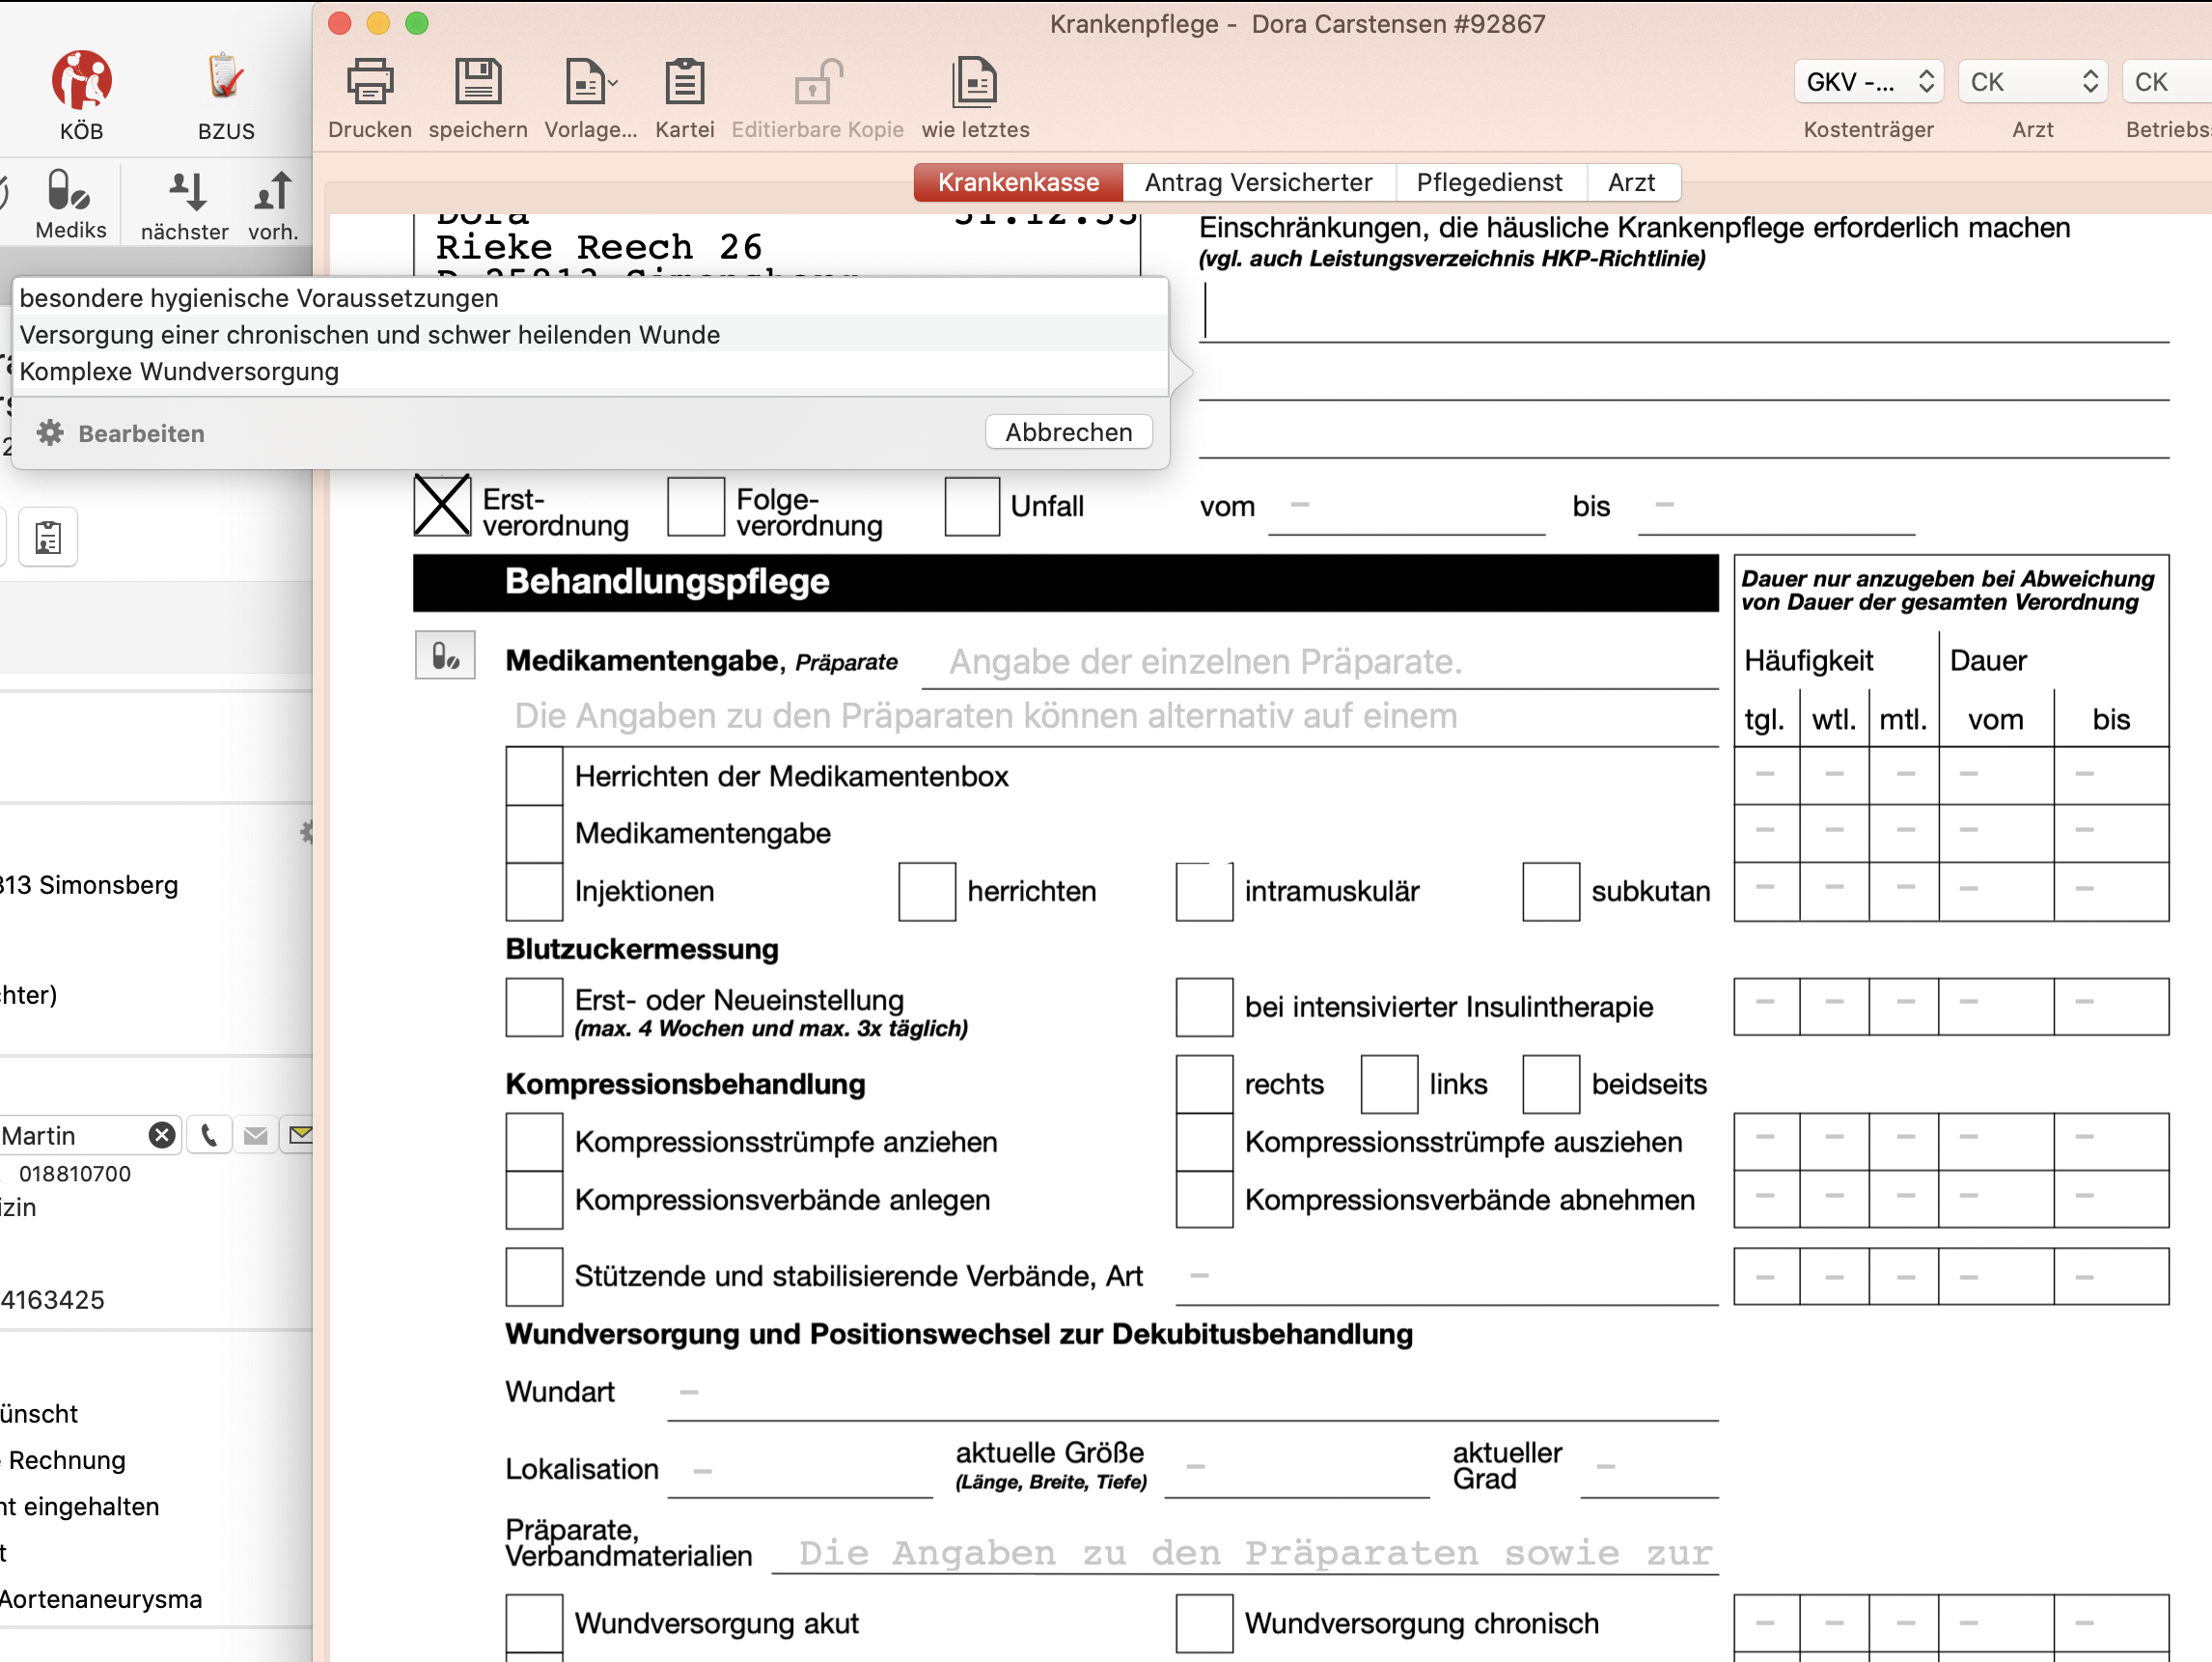Image resolution: width=2212 pixels, height=1662 pixels.
Task: Click the aktueller Grad input field
Action: pos(1650,1468)
